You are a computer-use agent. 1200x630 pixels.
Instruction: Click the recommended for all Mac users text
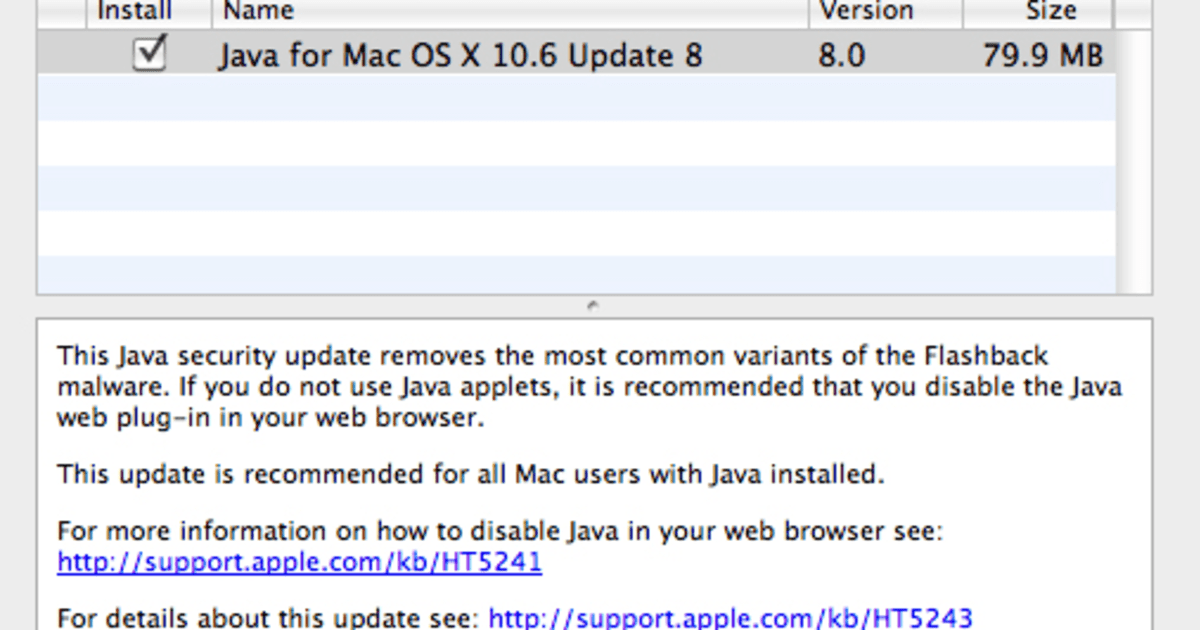(470, 474)
